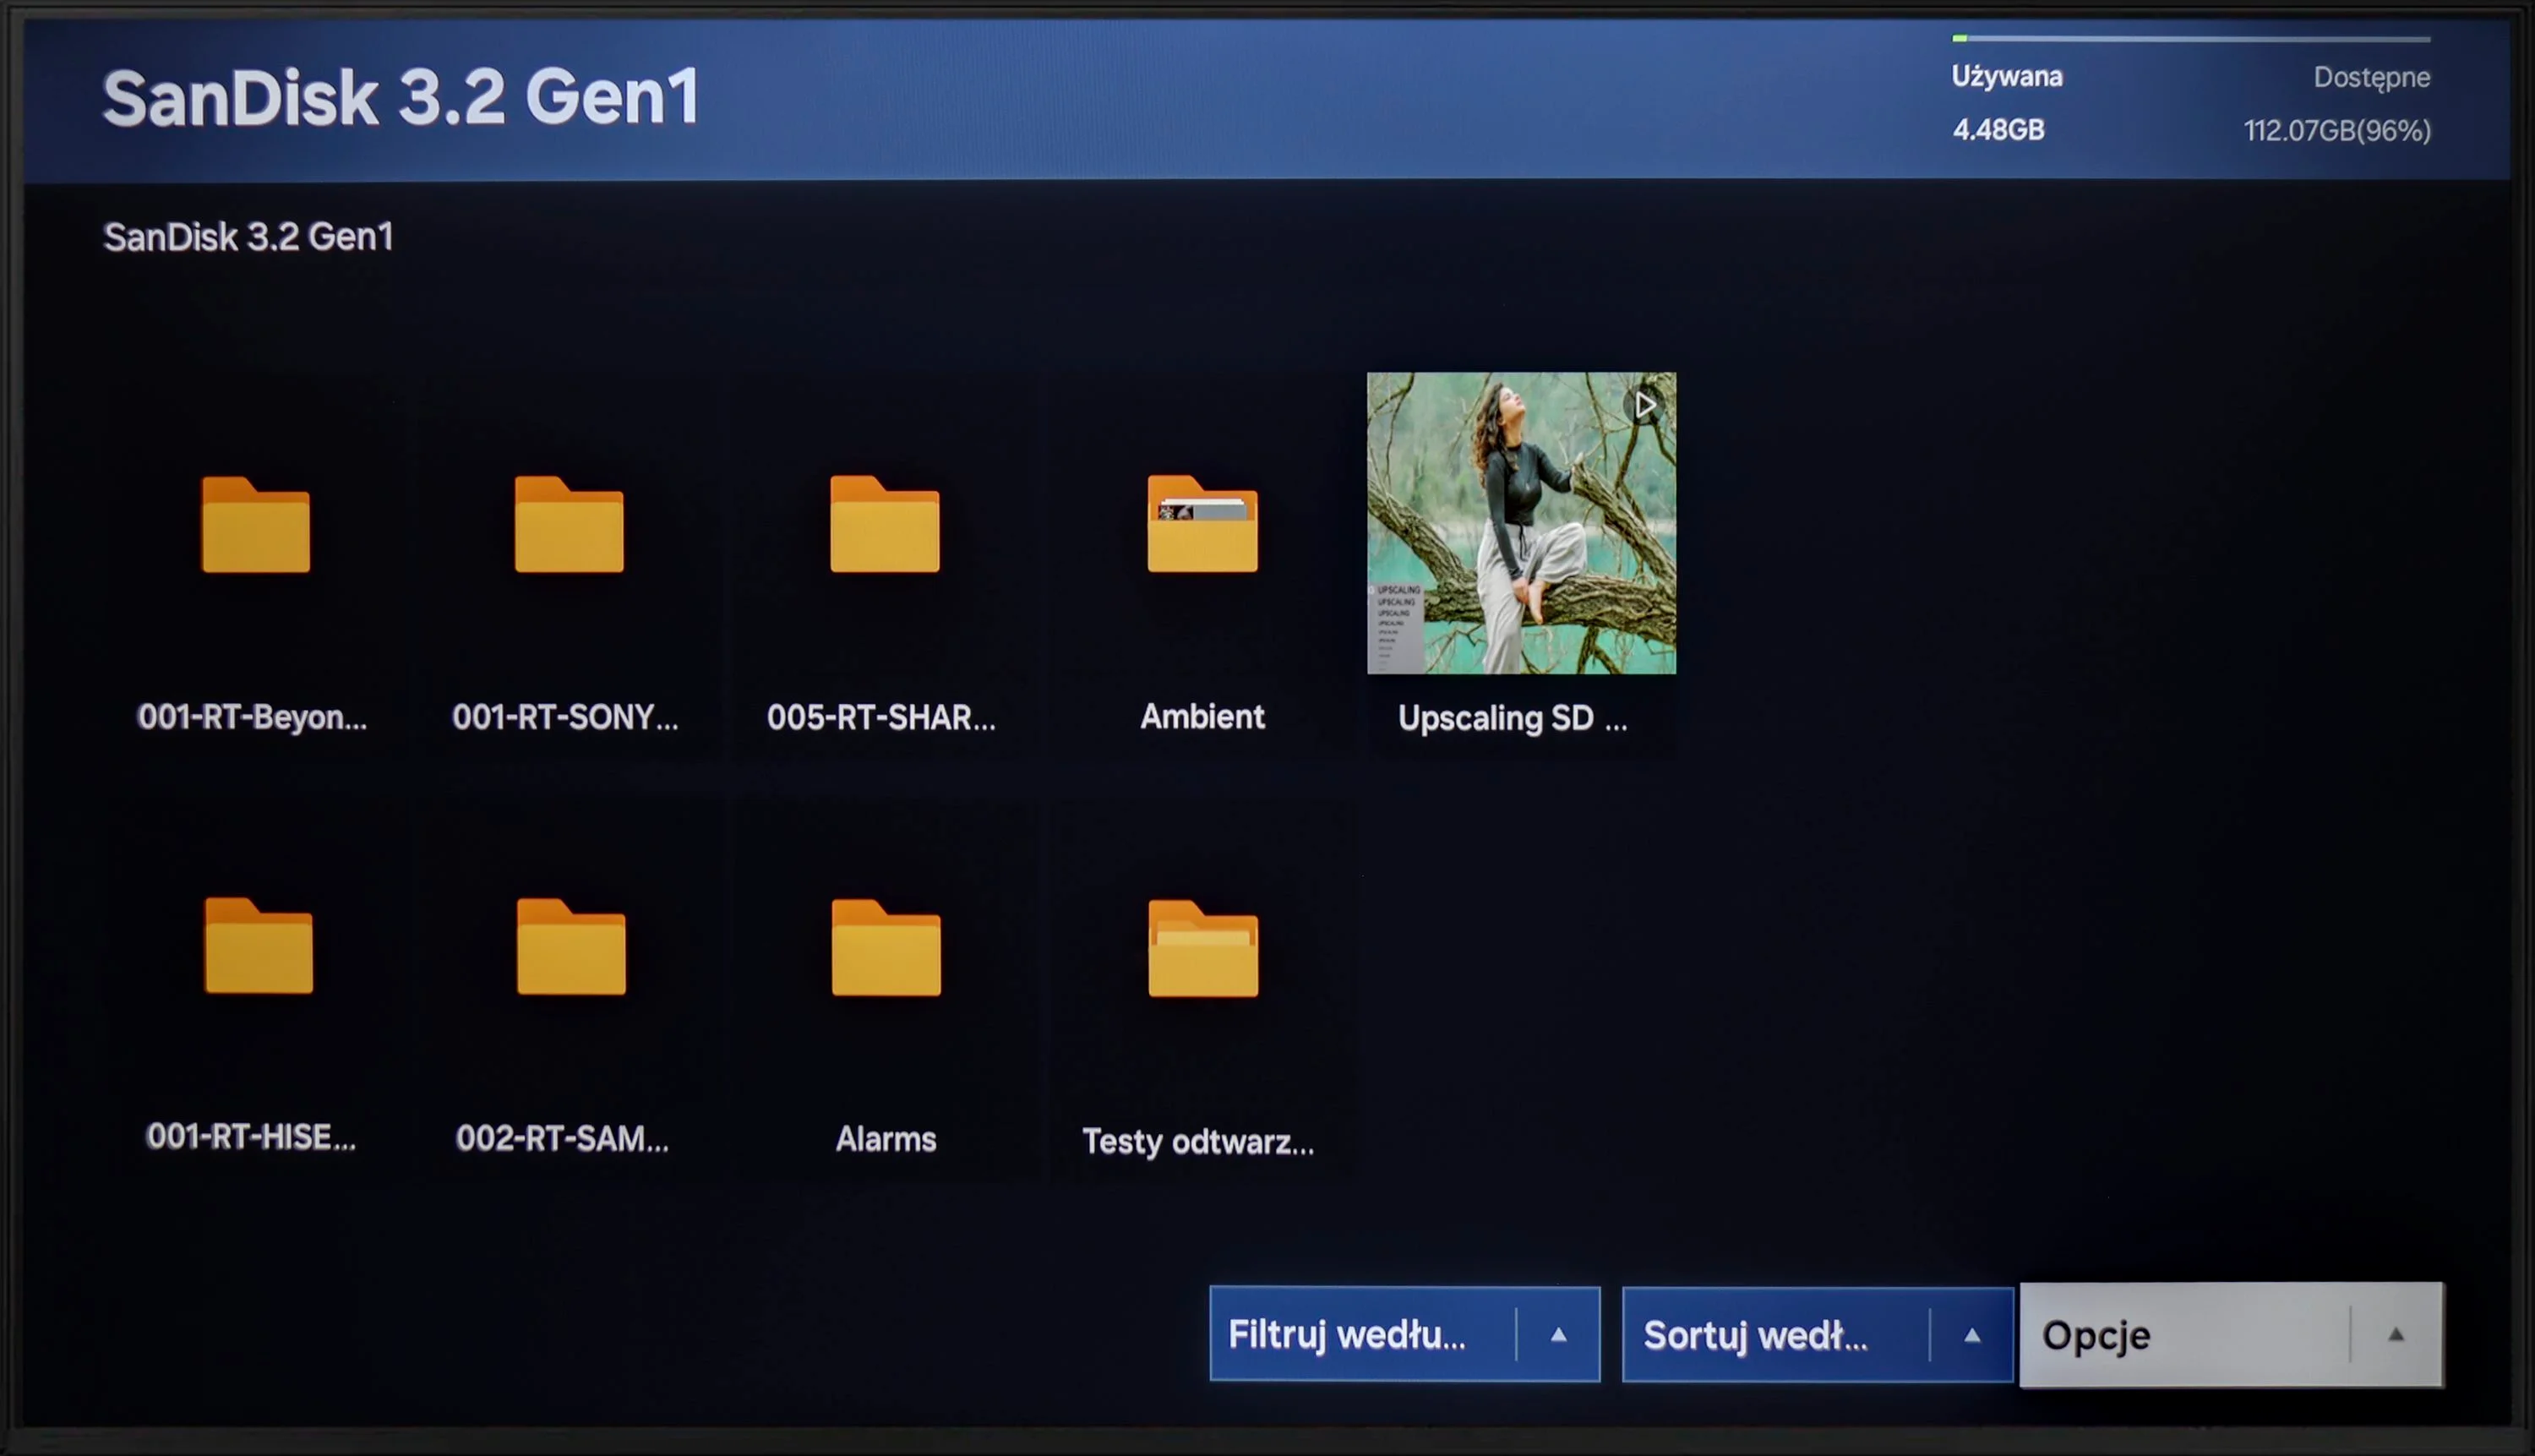Open the Ambient folder icon
This screenshot has width=2535, height=1456.
(x=1202, y=524)
